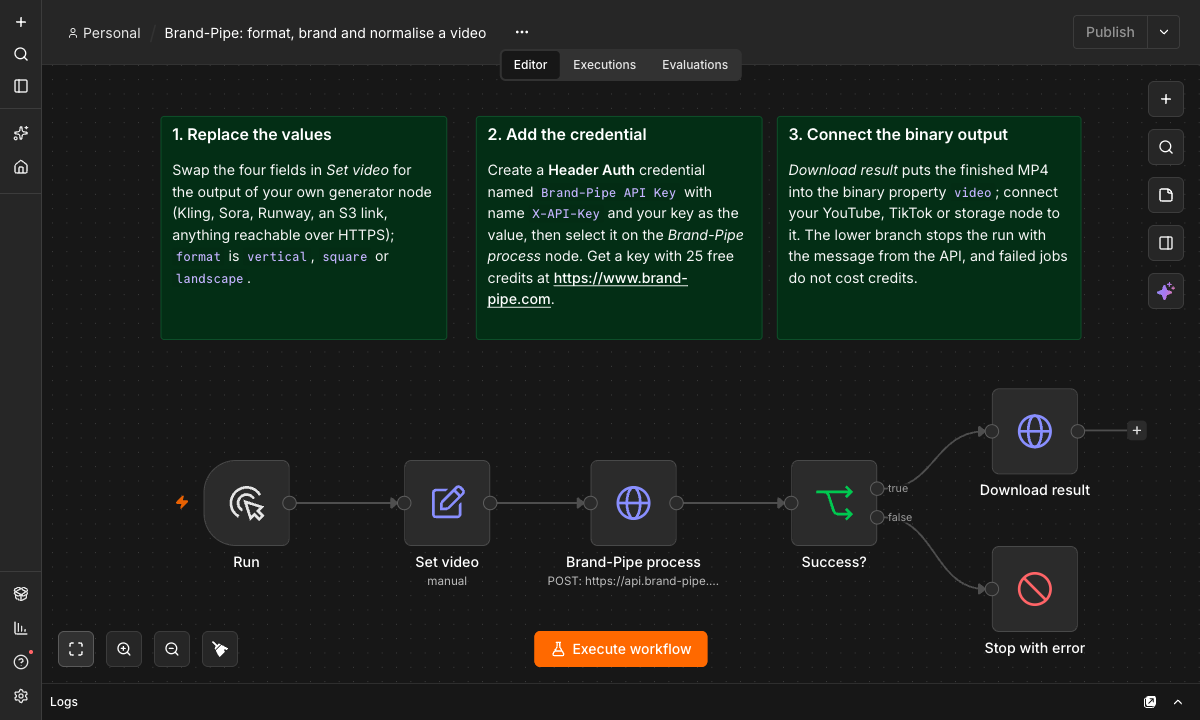Open workflow options three-dot menu
1200x720 pixels.
click(x=522, y=32)
